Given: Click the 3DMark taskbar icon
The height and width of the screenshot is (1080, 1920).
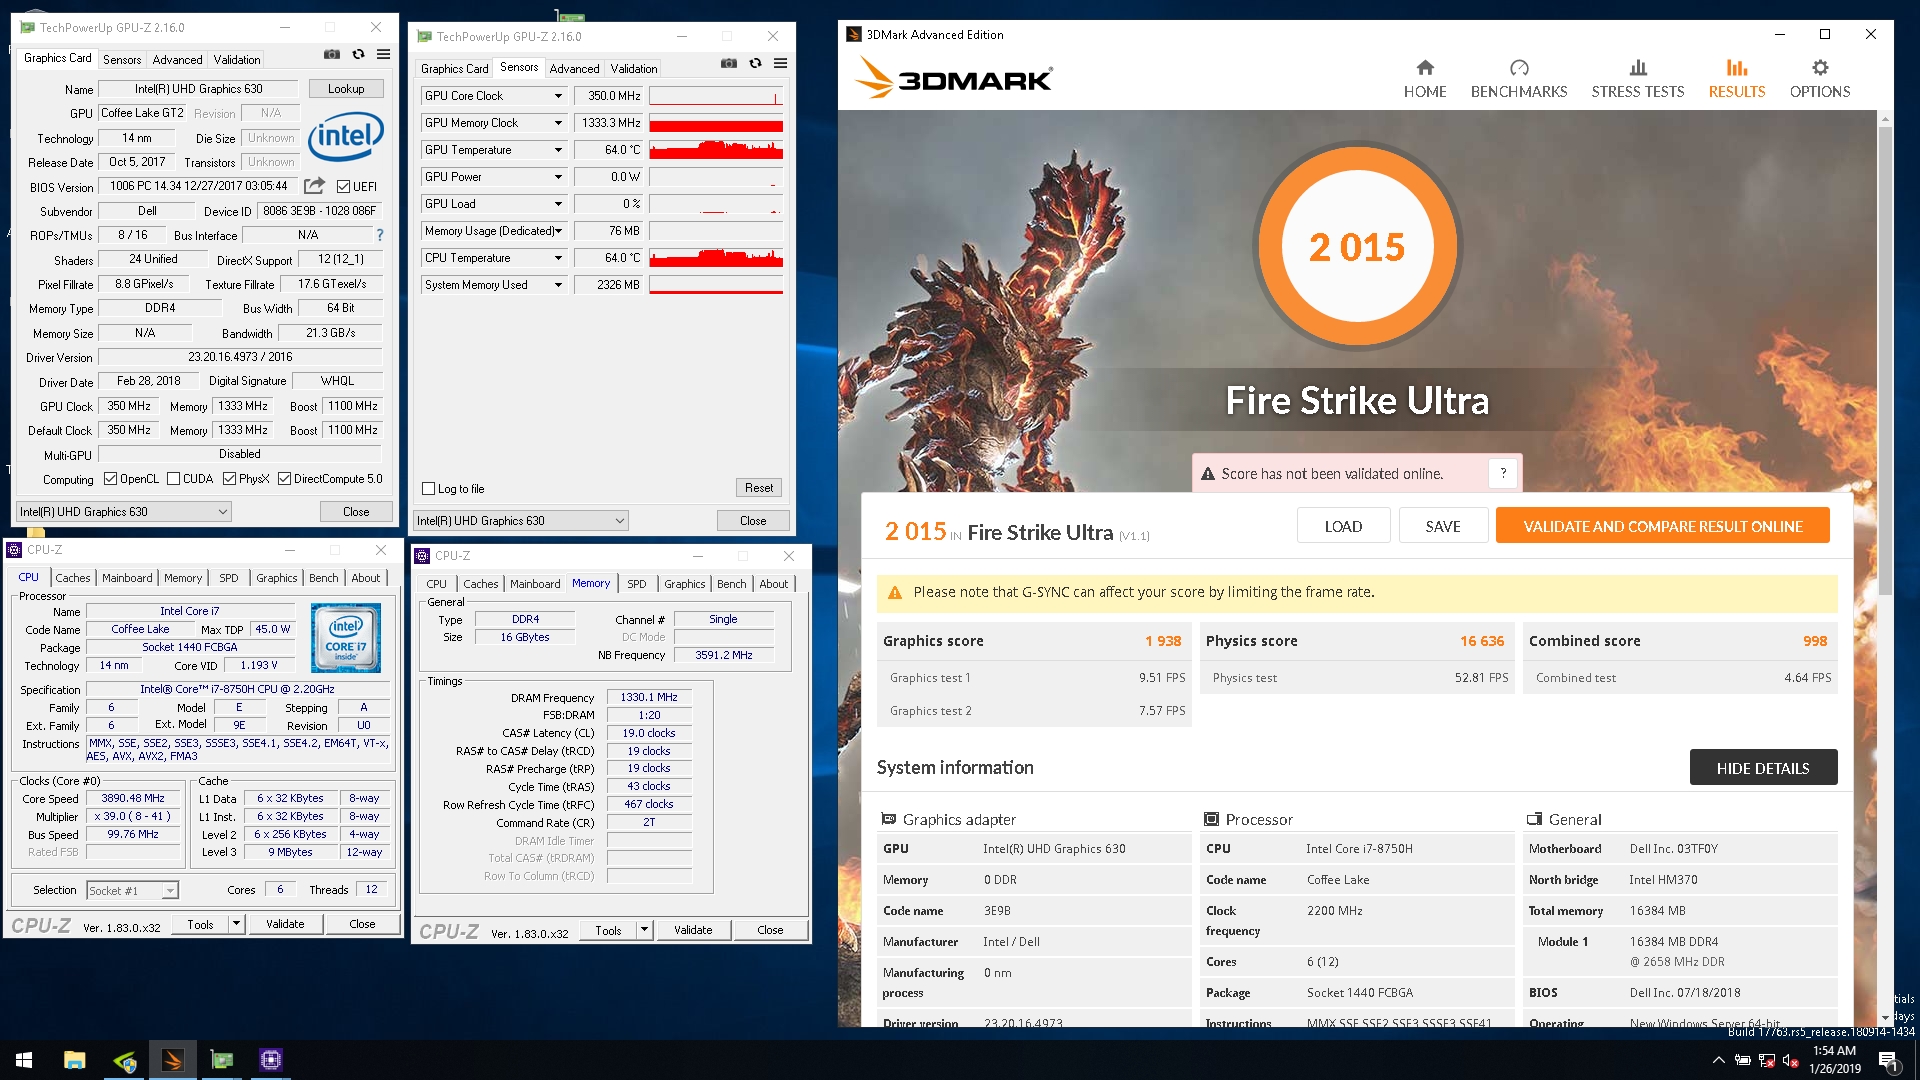Looking at the screenshot, I should click(173, 1060).
